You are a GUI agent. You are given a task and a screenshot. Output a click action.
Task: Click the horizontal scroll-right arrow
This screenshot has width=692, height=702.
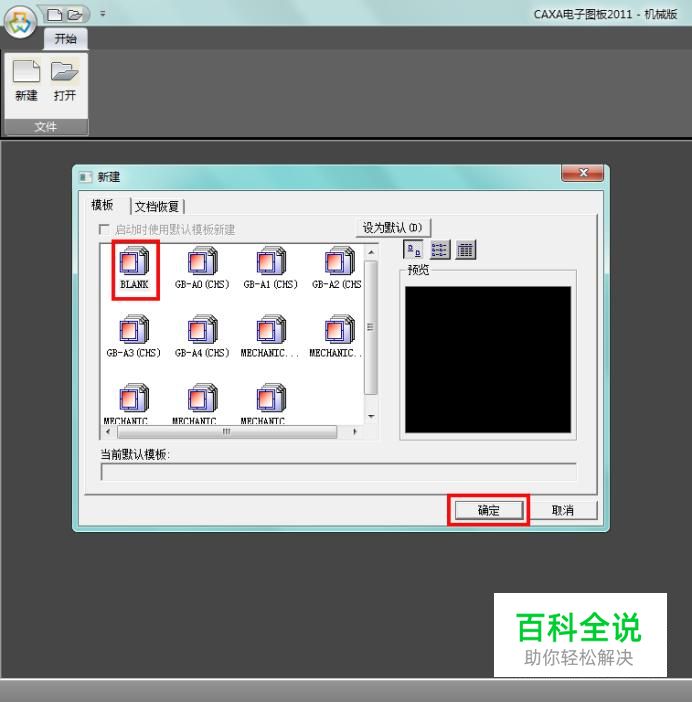355,432
